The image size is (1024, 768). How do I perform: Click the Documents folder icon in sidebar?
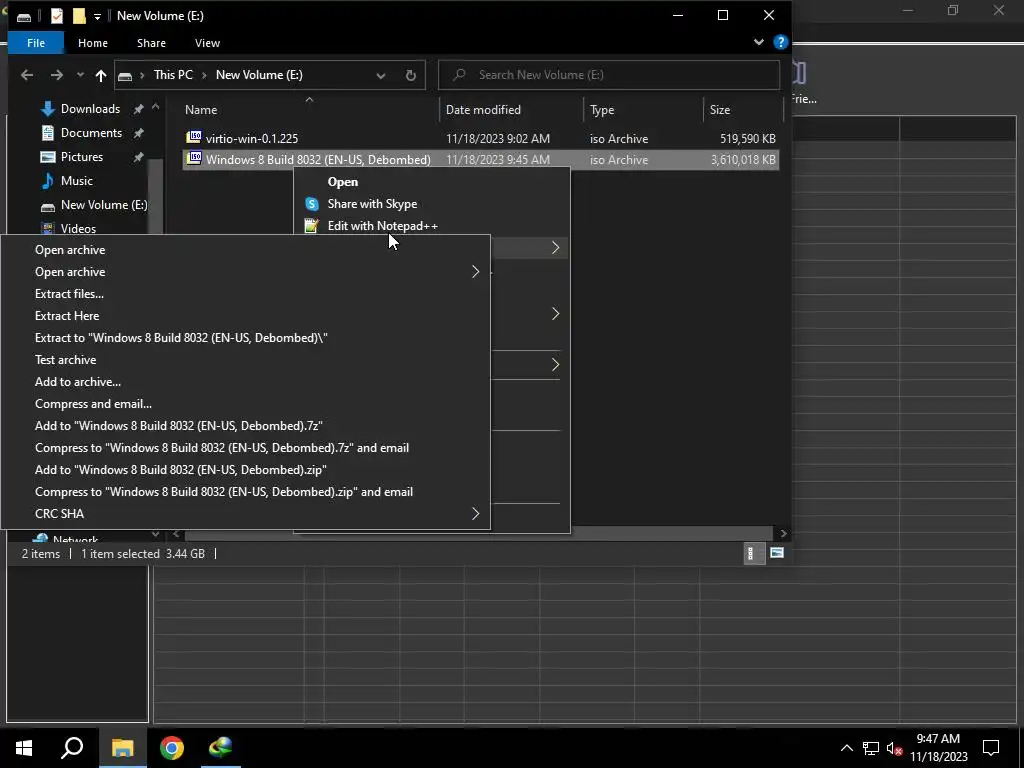(x=48, y=133)
